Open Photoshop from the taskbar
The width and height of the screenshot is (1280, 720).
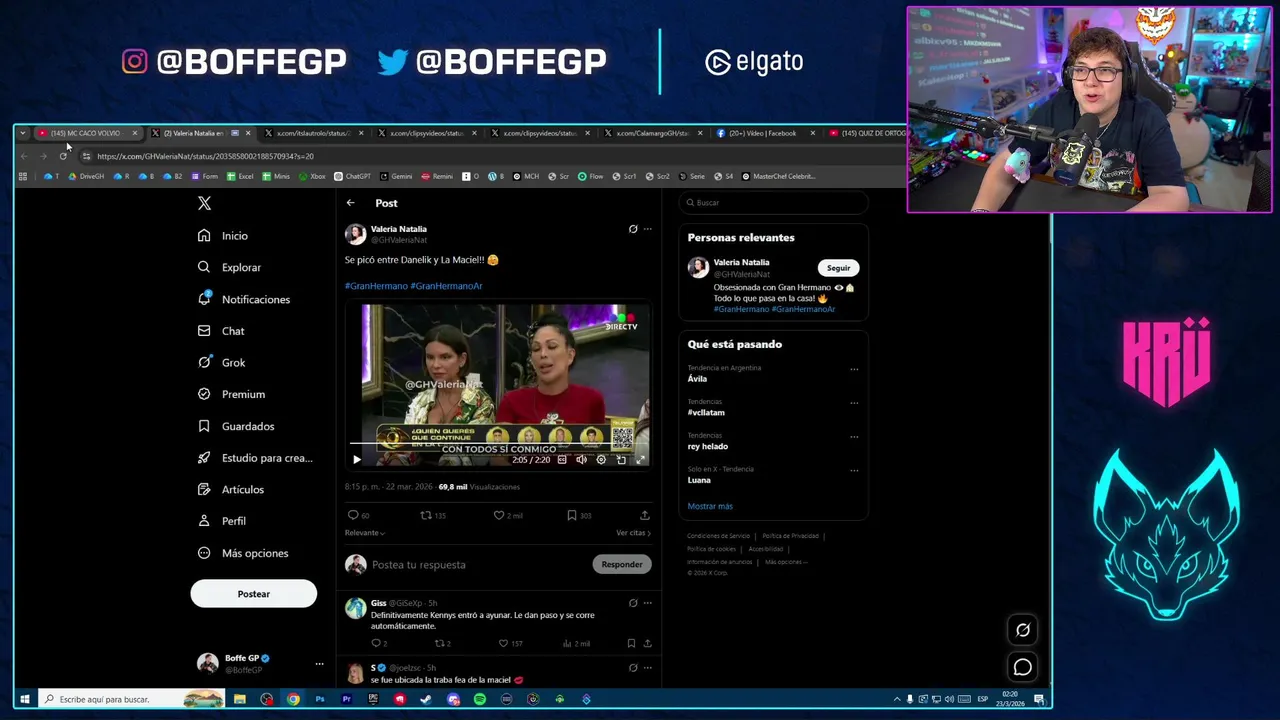click(320, 699)
